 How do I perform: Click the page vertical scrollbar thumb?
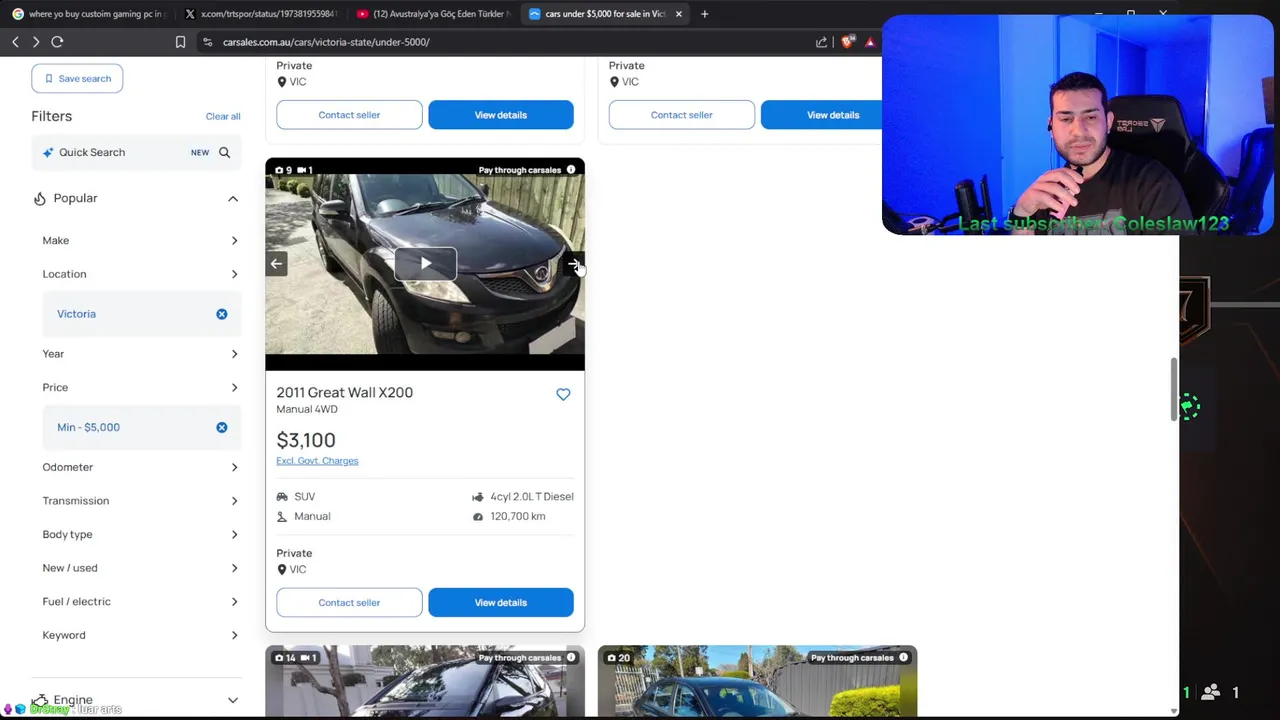pos(1174,388)
